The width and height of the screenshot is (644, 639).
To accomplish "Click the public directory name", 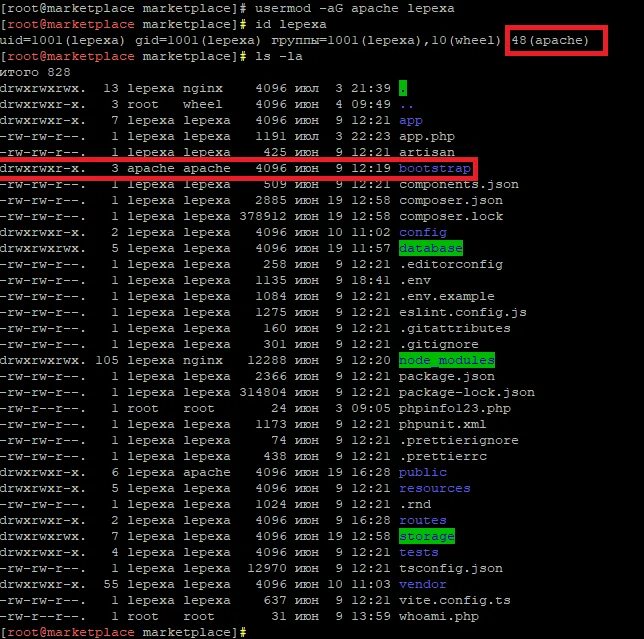I will pos(422,472).
